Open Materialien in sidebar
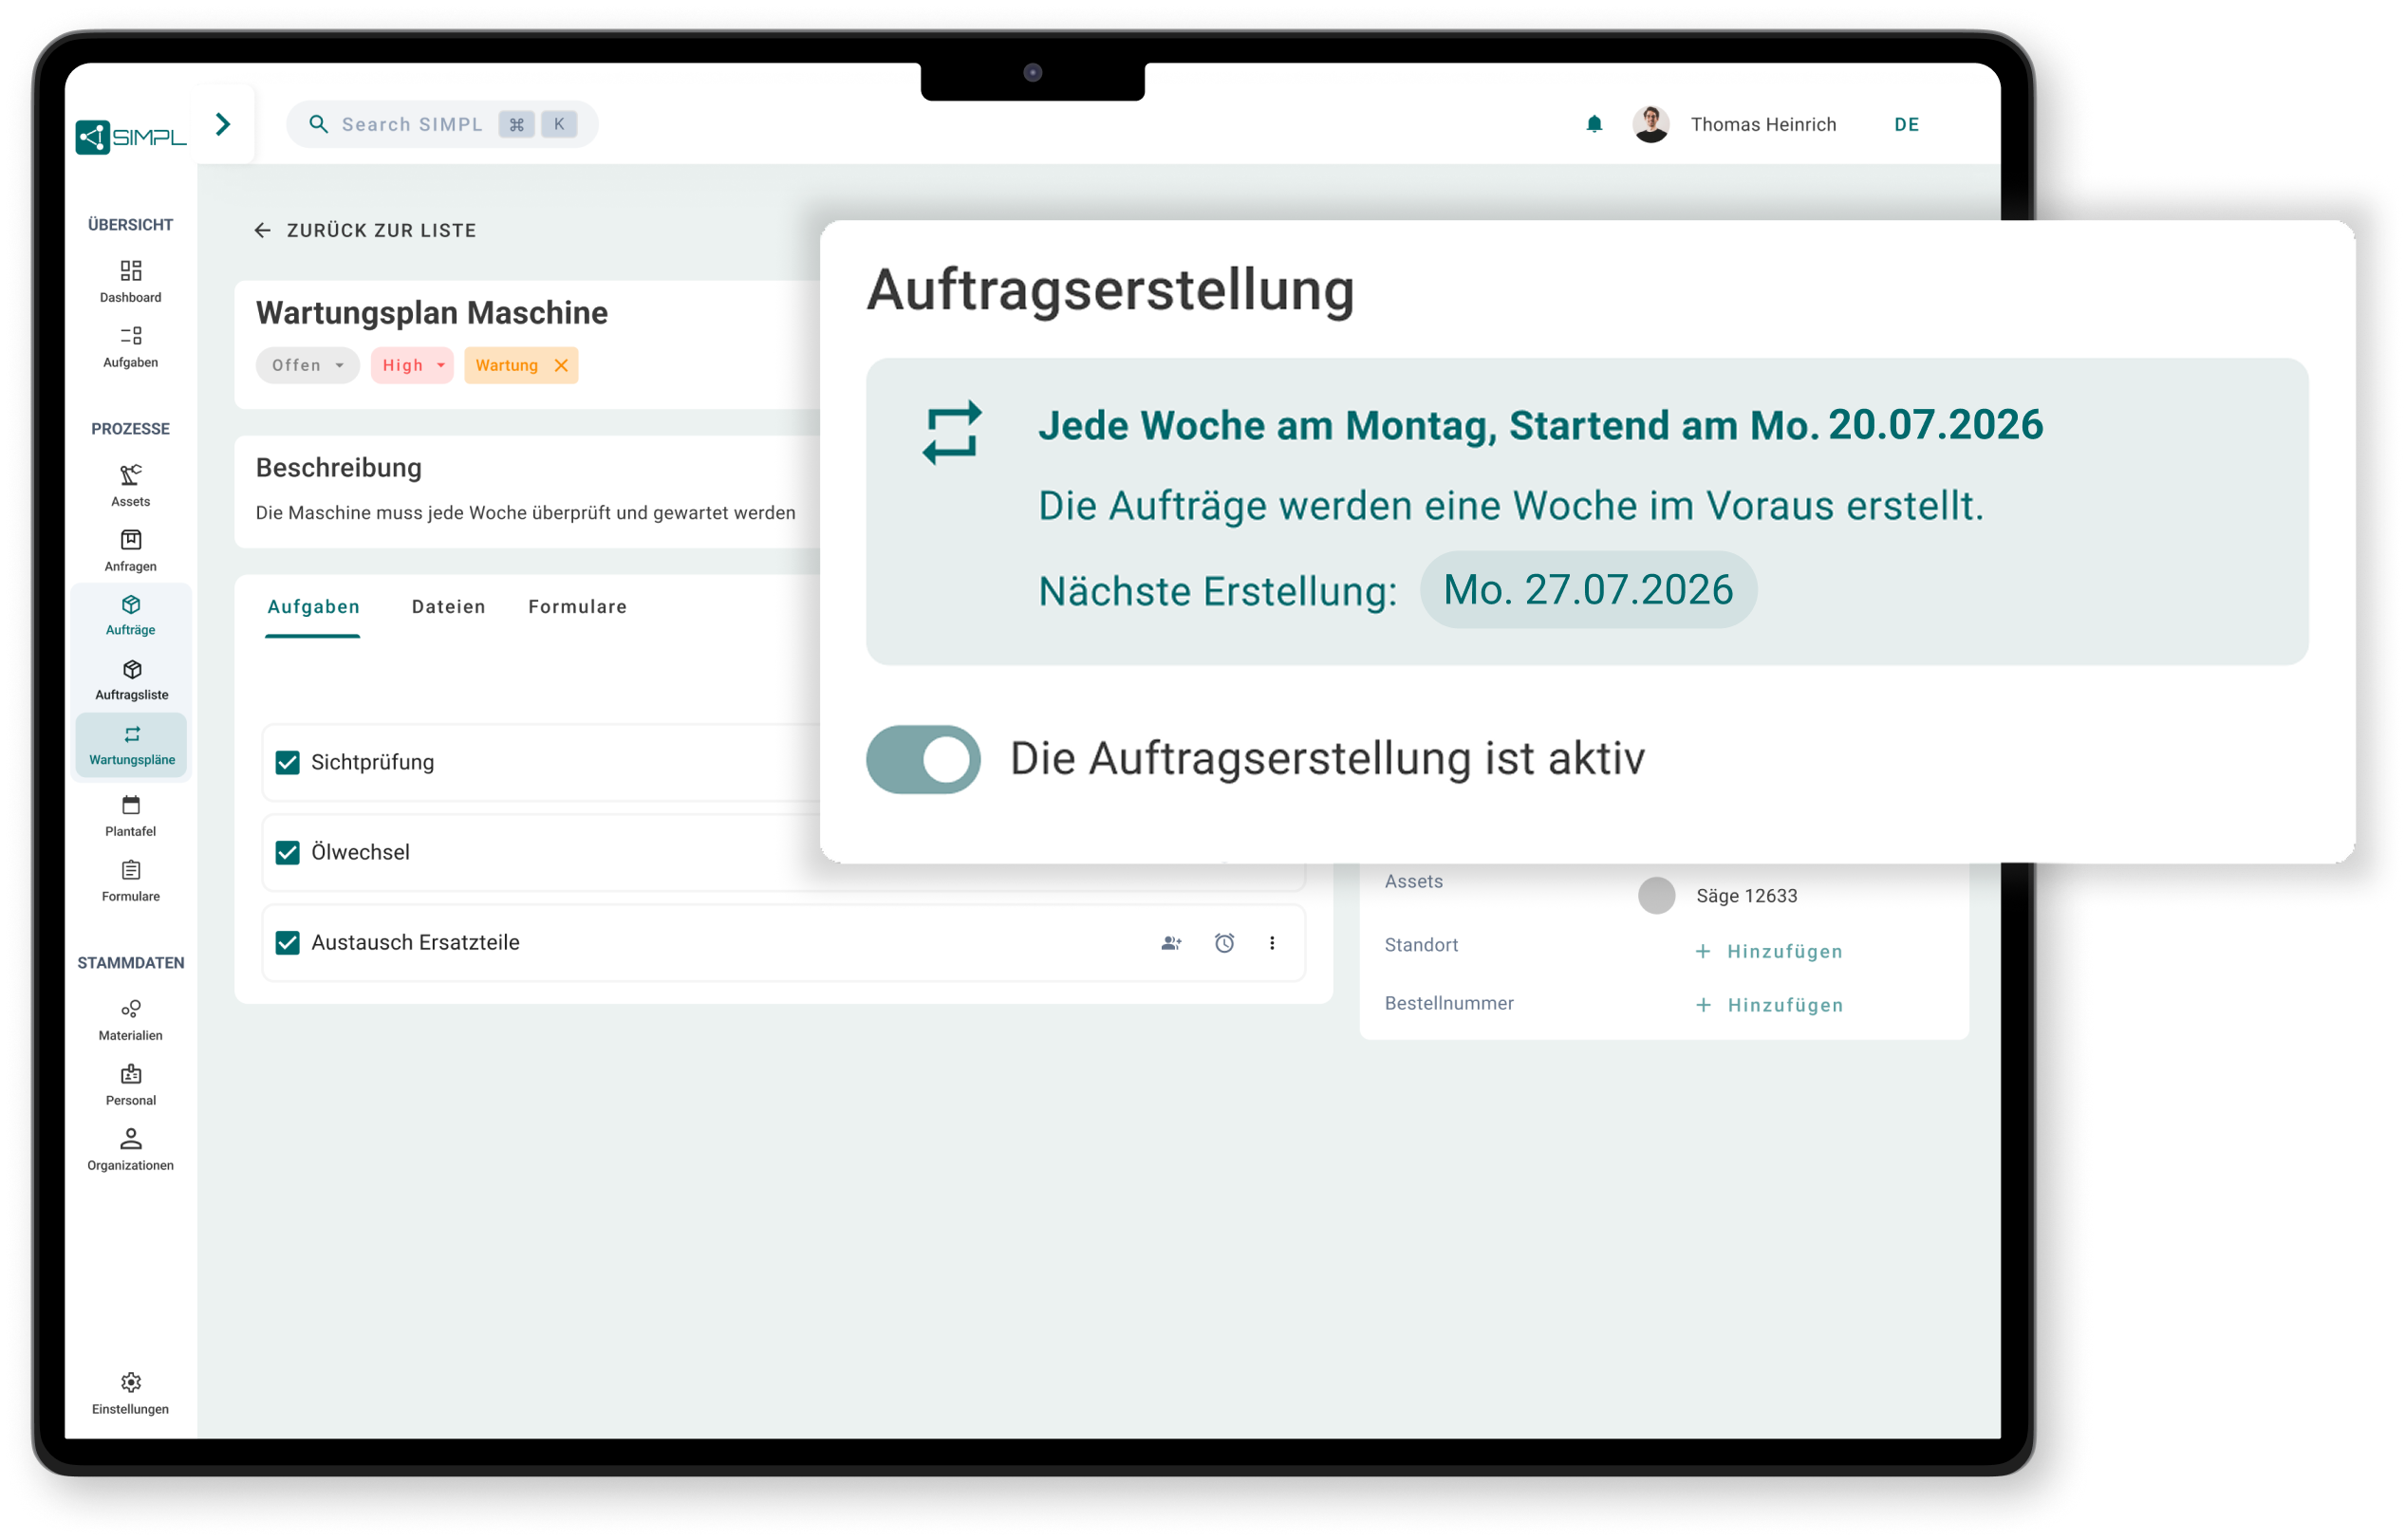 pyautogui.click(x=130, y=1020)
